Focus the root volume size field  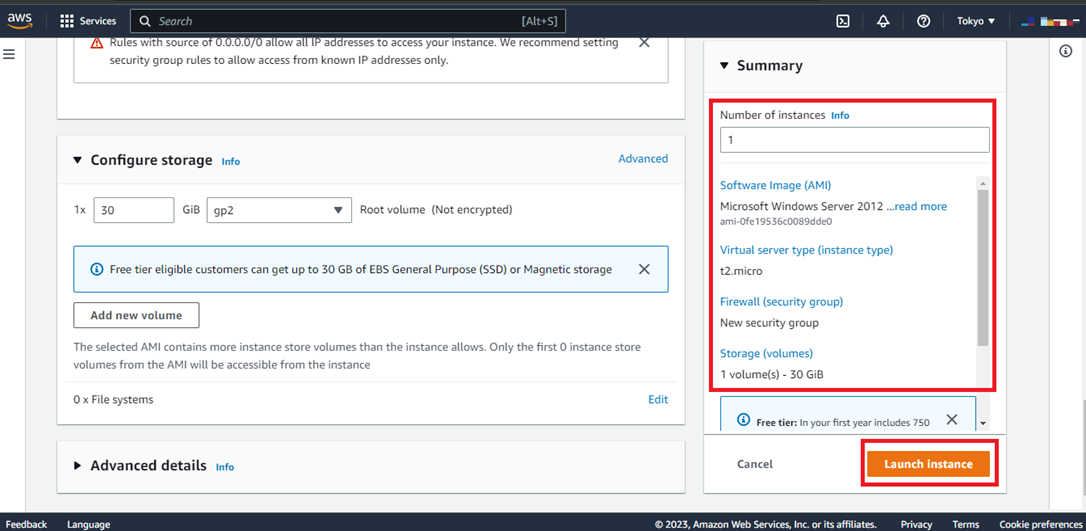click(x=134, y=210)
